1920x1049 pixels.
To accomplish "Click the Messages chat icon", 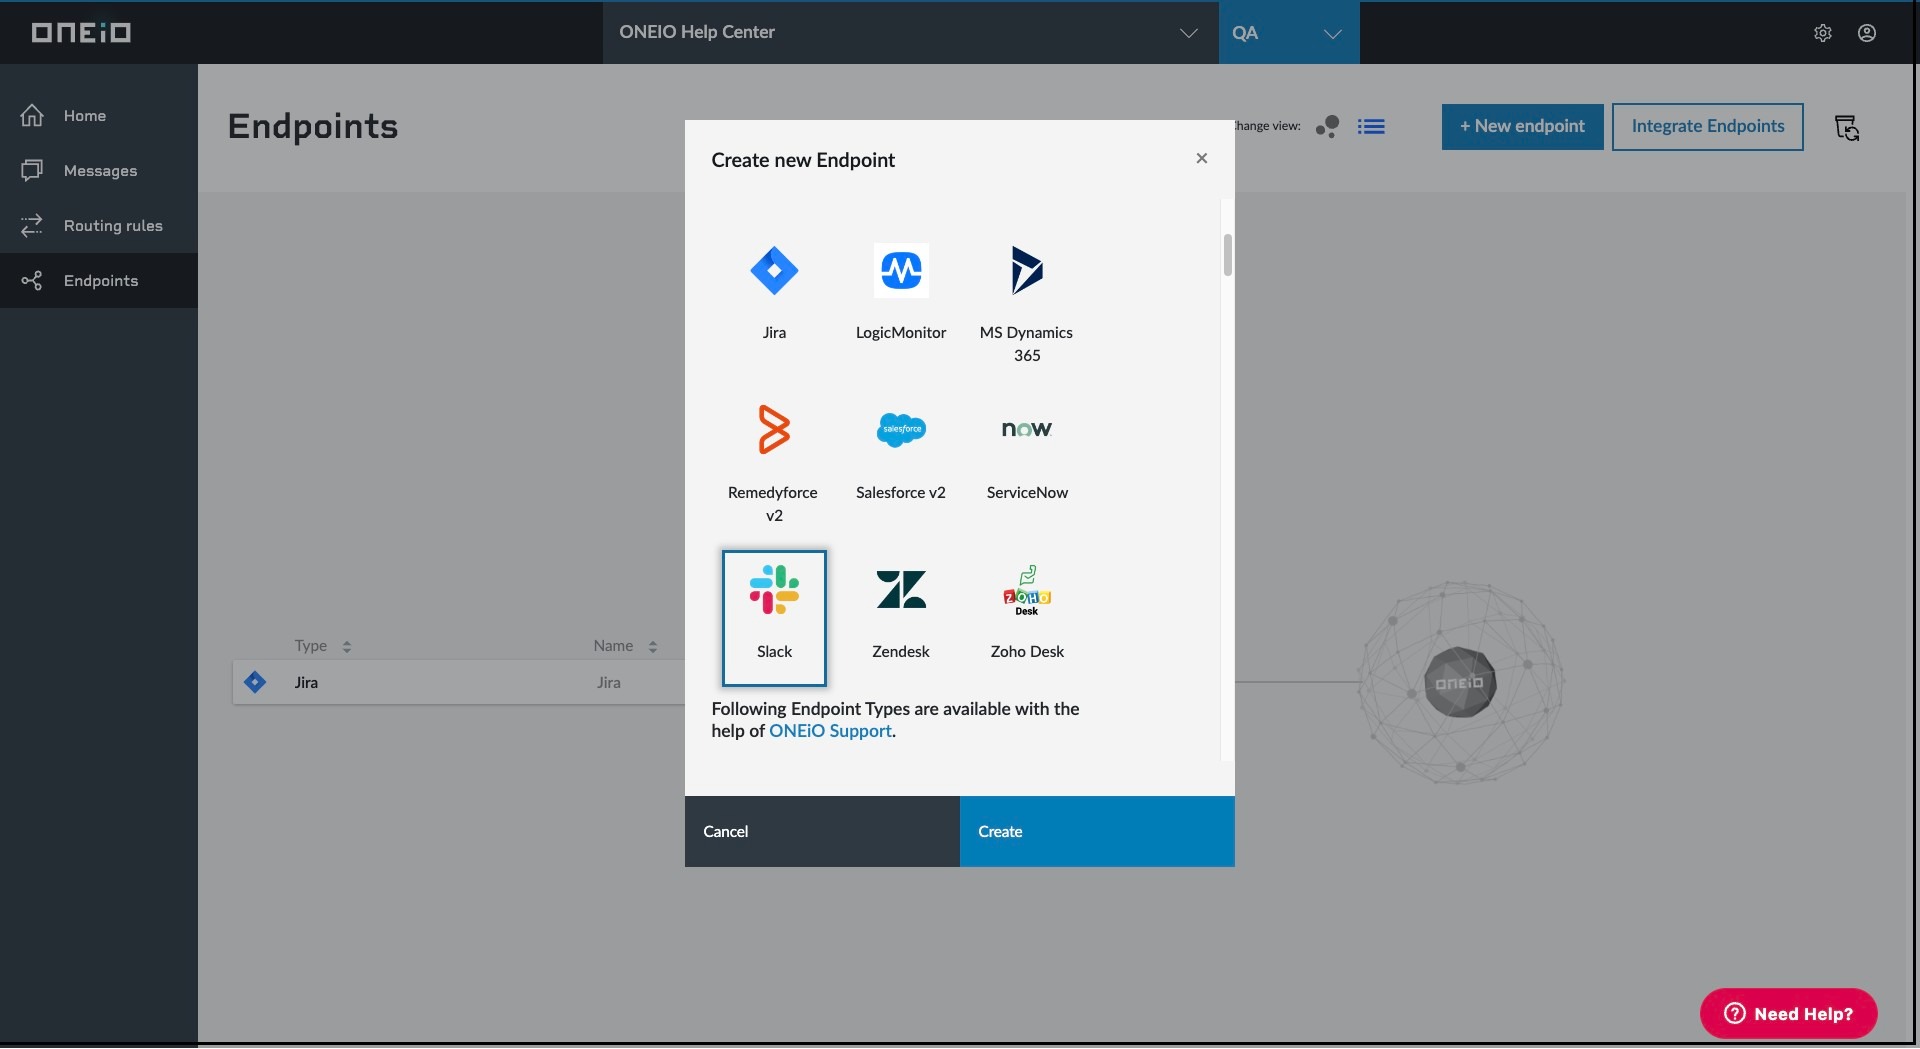I will [32, 170].
